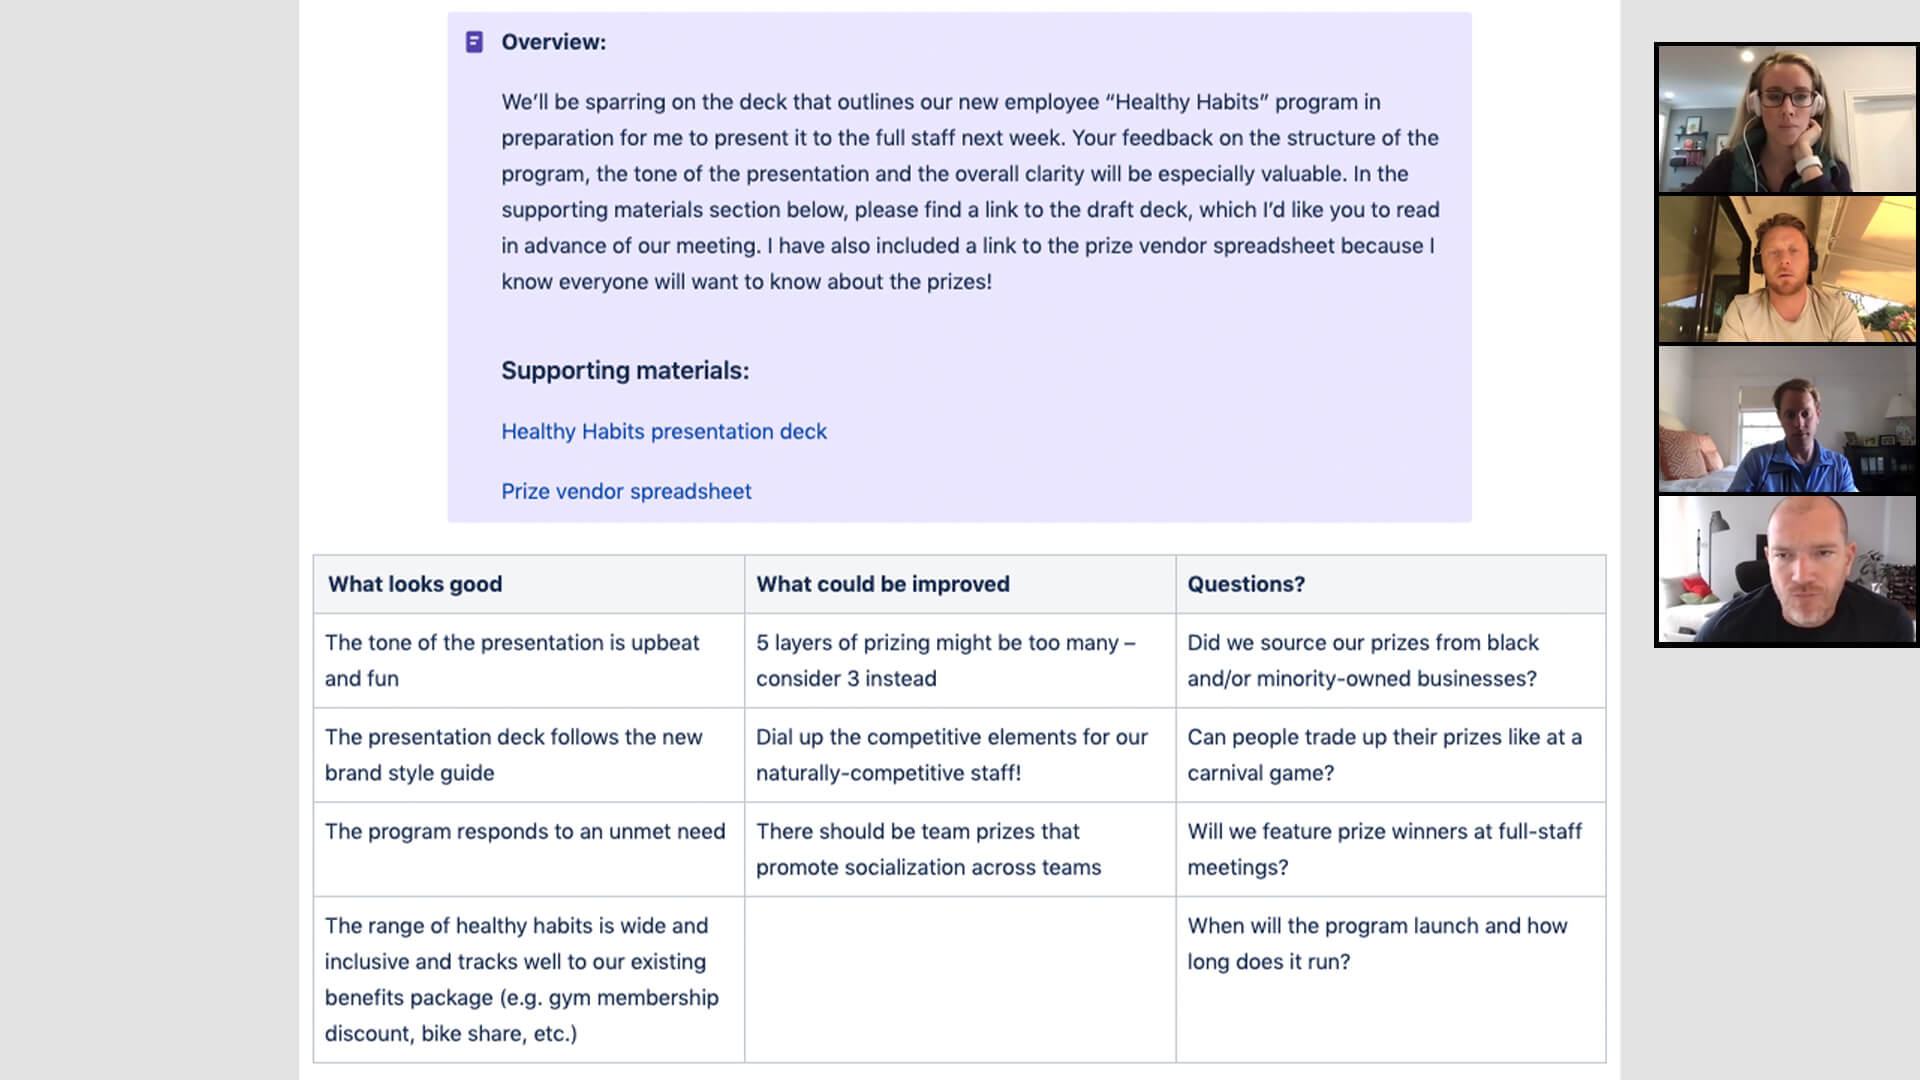The width and height of the screenshot is (1920, 1080).
Task: Click third participant video thumbnail
Action: tap(1788, 419)
